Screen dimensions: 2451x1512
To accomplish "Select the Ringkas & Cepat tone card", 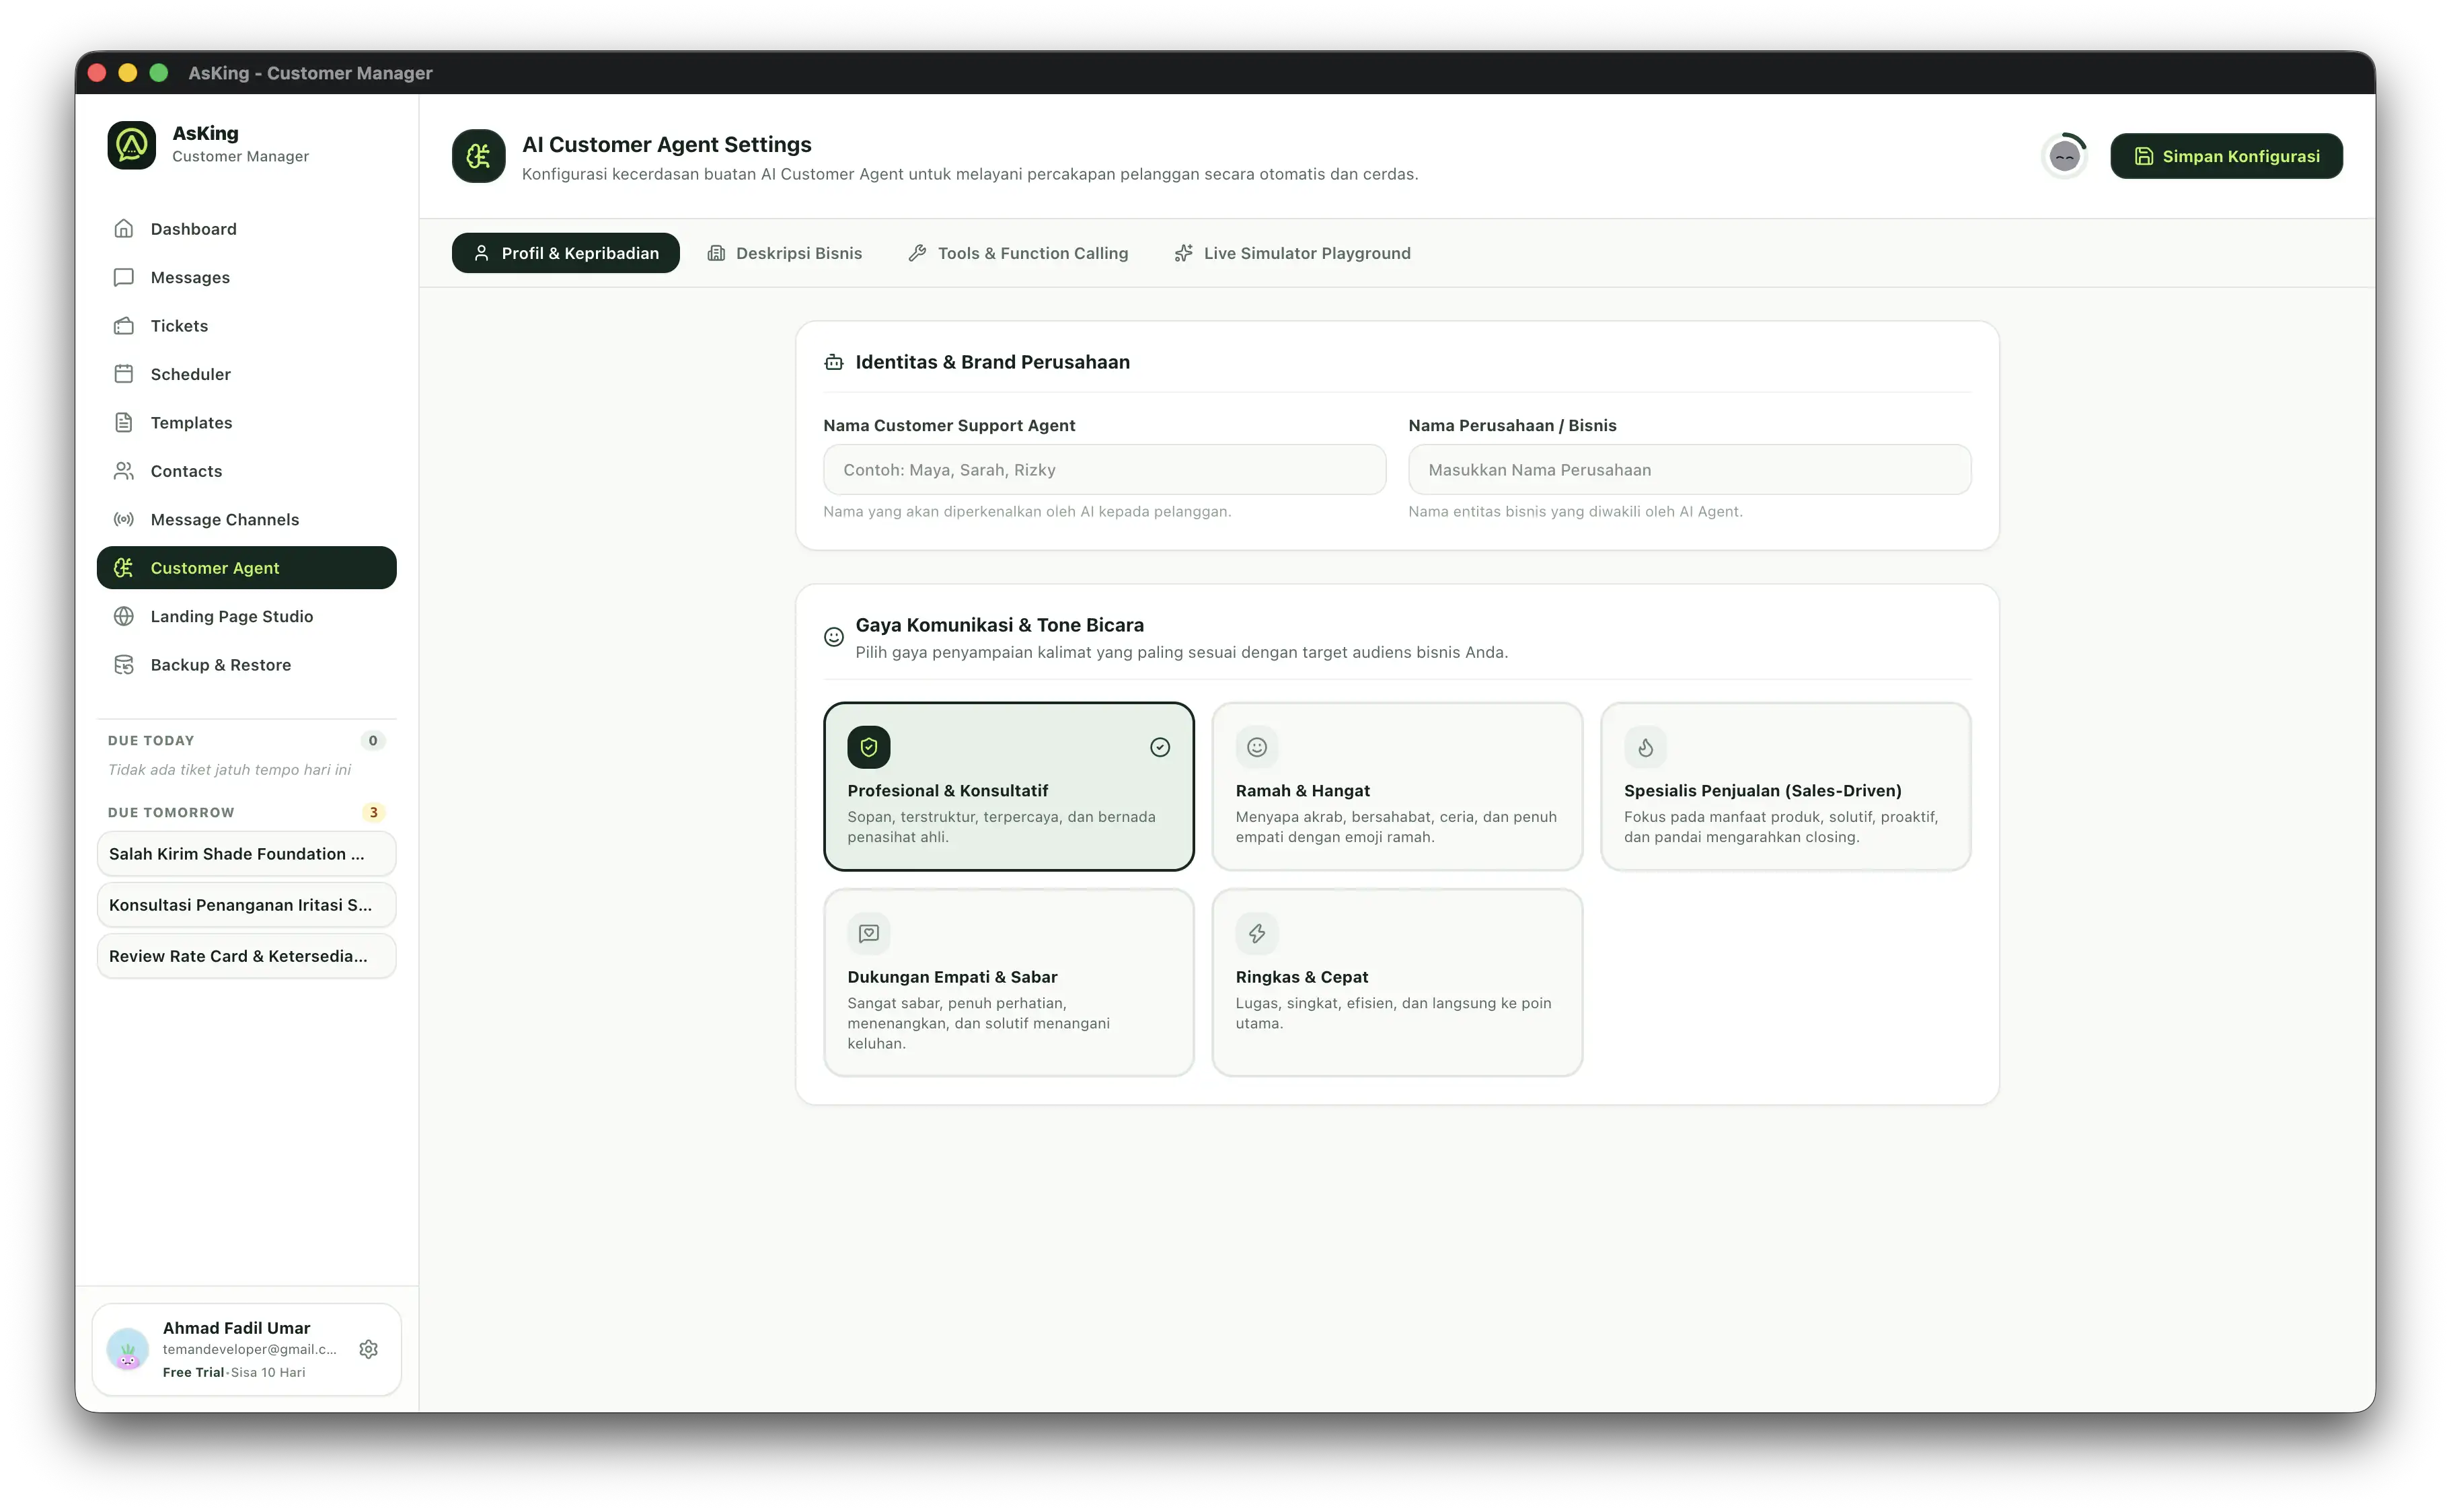I will [1397, 983].
